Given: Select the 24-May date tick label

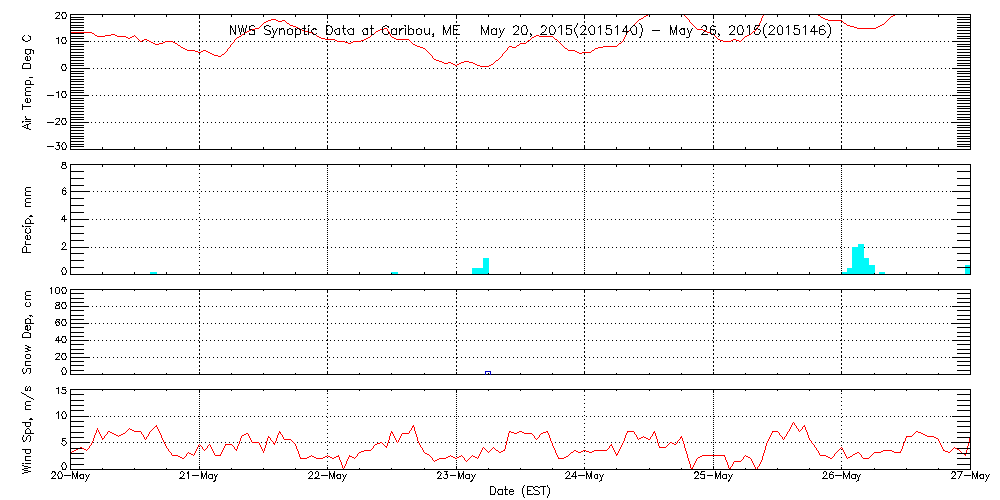Looking at the screenshot, I should click(x=584, y=477).
